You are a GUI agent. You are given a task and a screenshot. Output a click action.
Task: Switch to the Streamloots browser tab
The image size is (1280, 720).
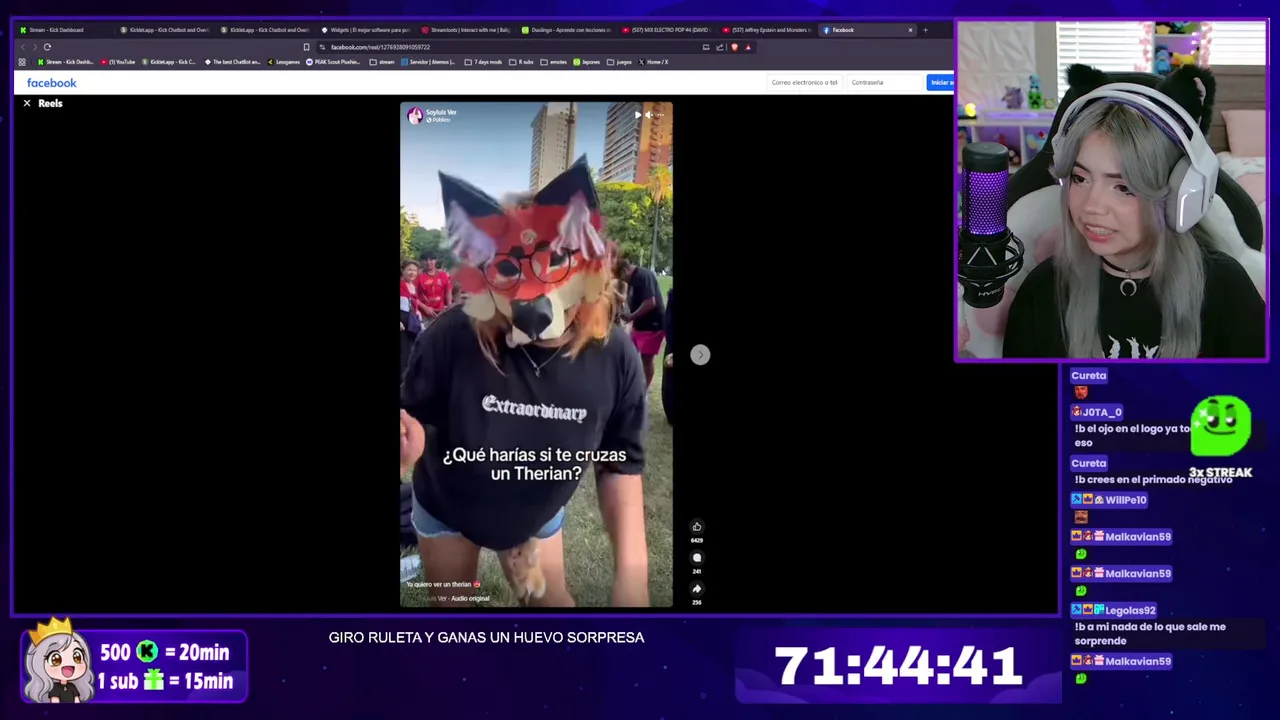pyautogui.click(x=466, y=30)
